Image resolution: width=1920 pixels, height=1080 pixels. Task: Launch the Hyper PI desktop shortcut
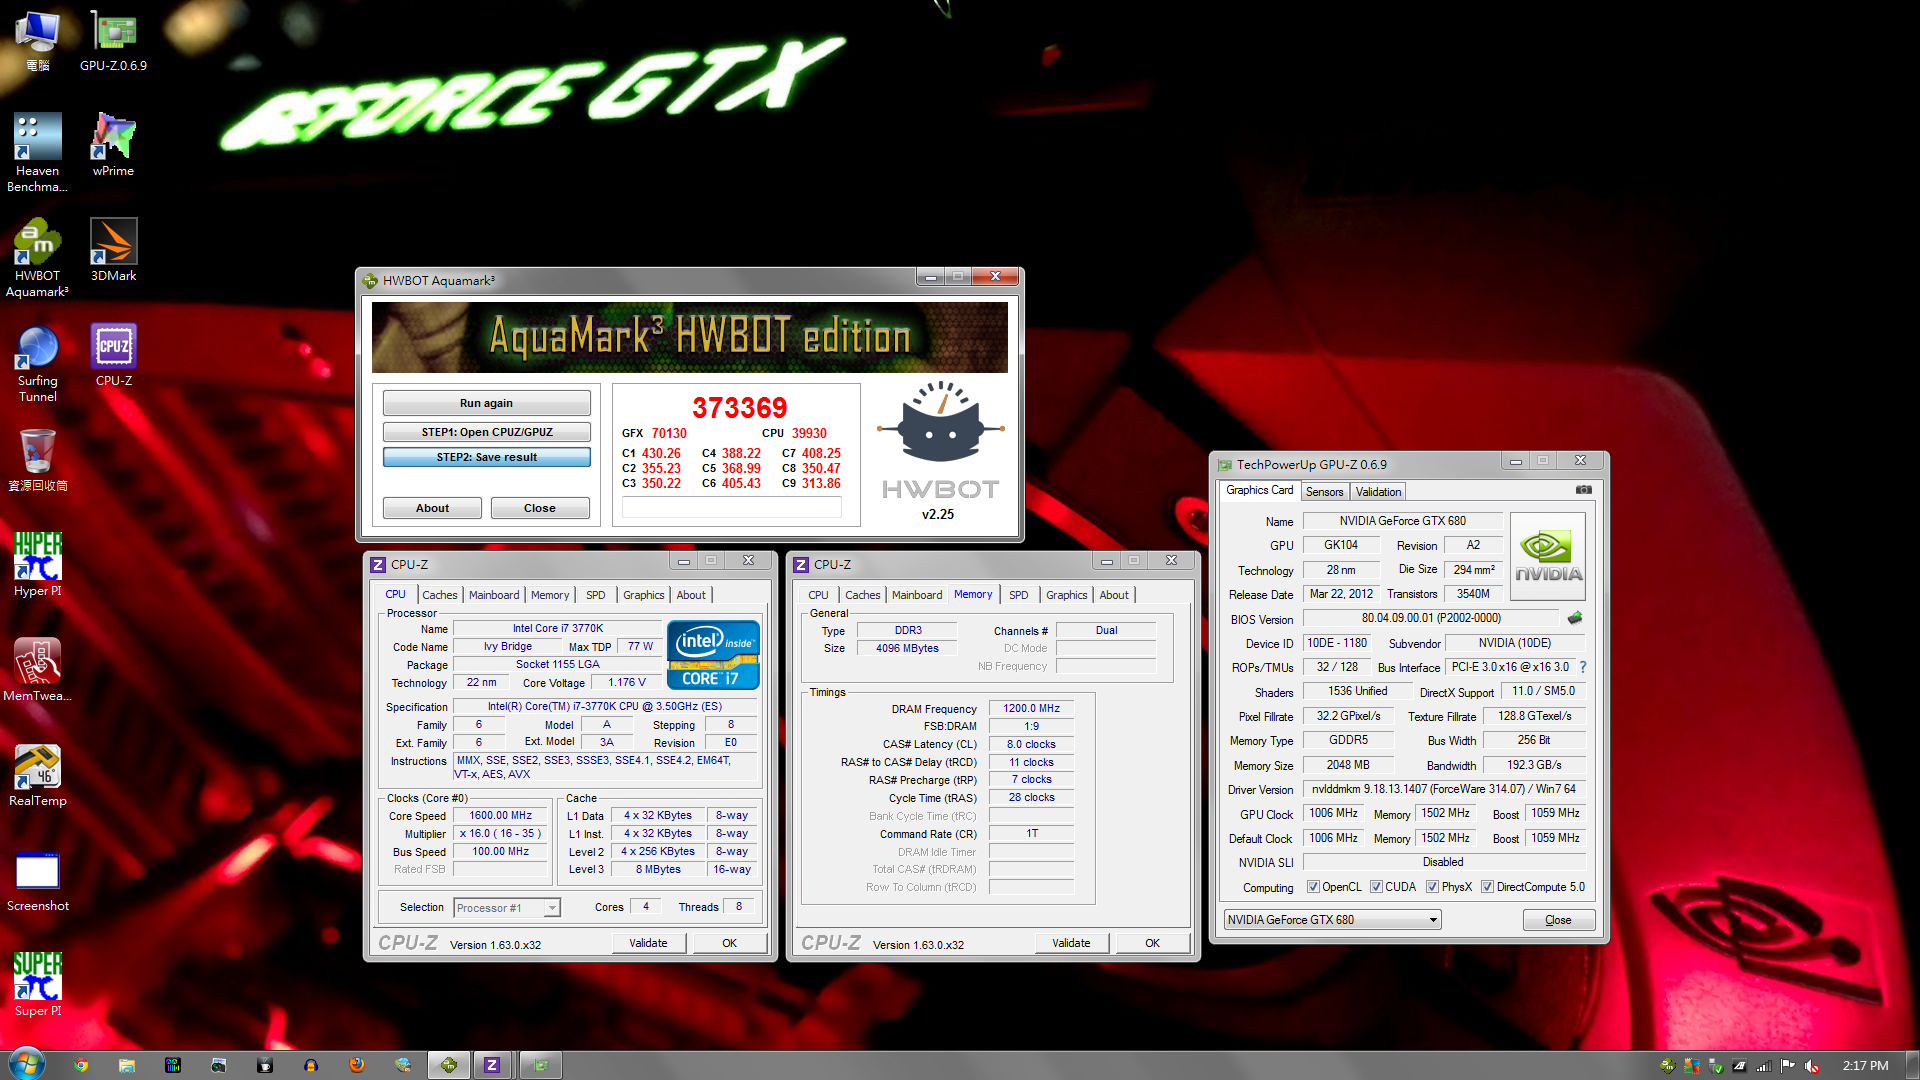(x=37, y=565)
